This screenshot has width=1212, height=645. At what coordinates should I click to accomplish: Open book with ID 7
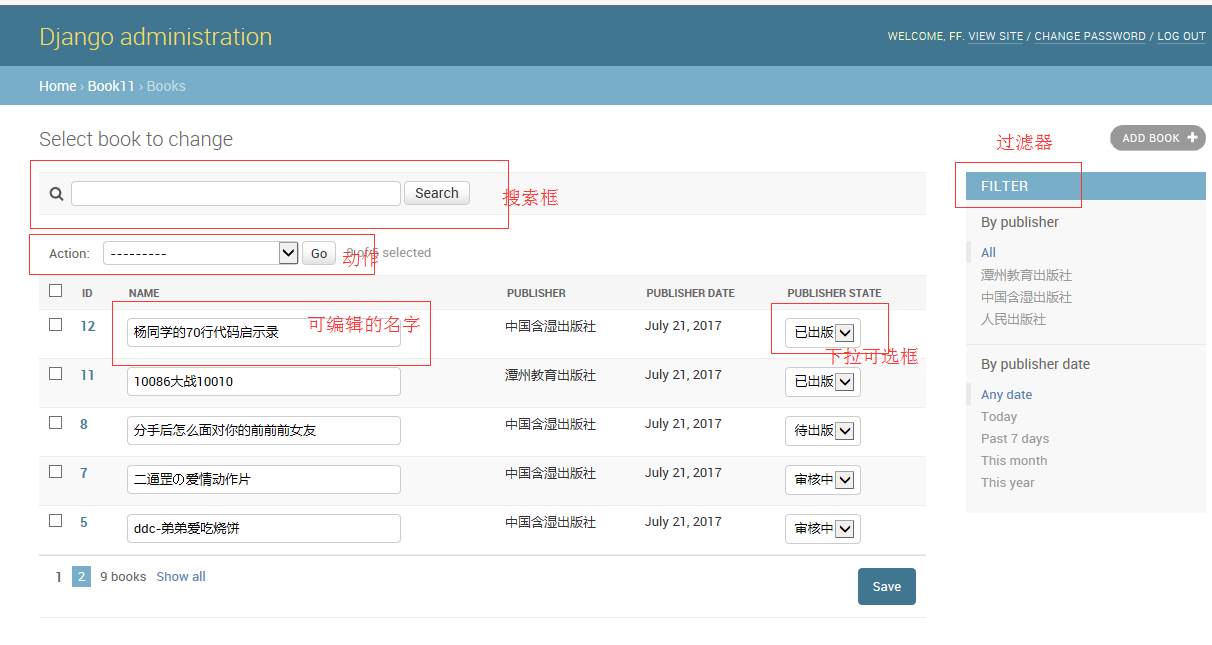pos(84,473)
